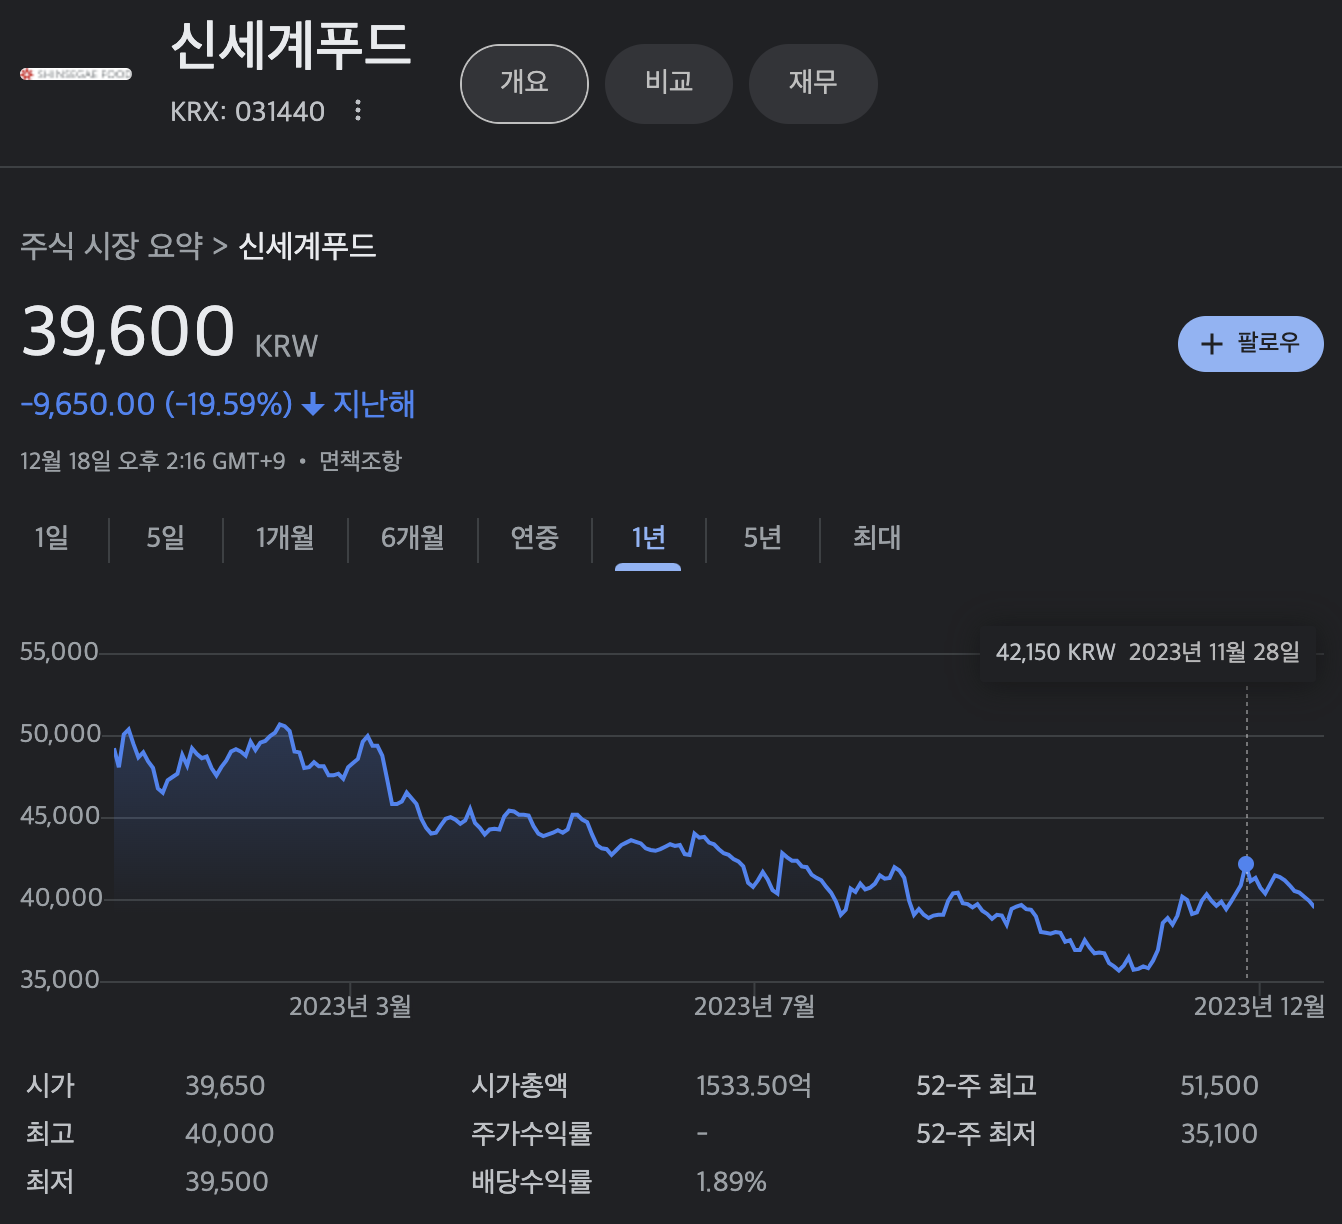Click the 신세계푸드 page title
Screen dimensions: 1342x1224
point(291,46)
